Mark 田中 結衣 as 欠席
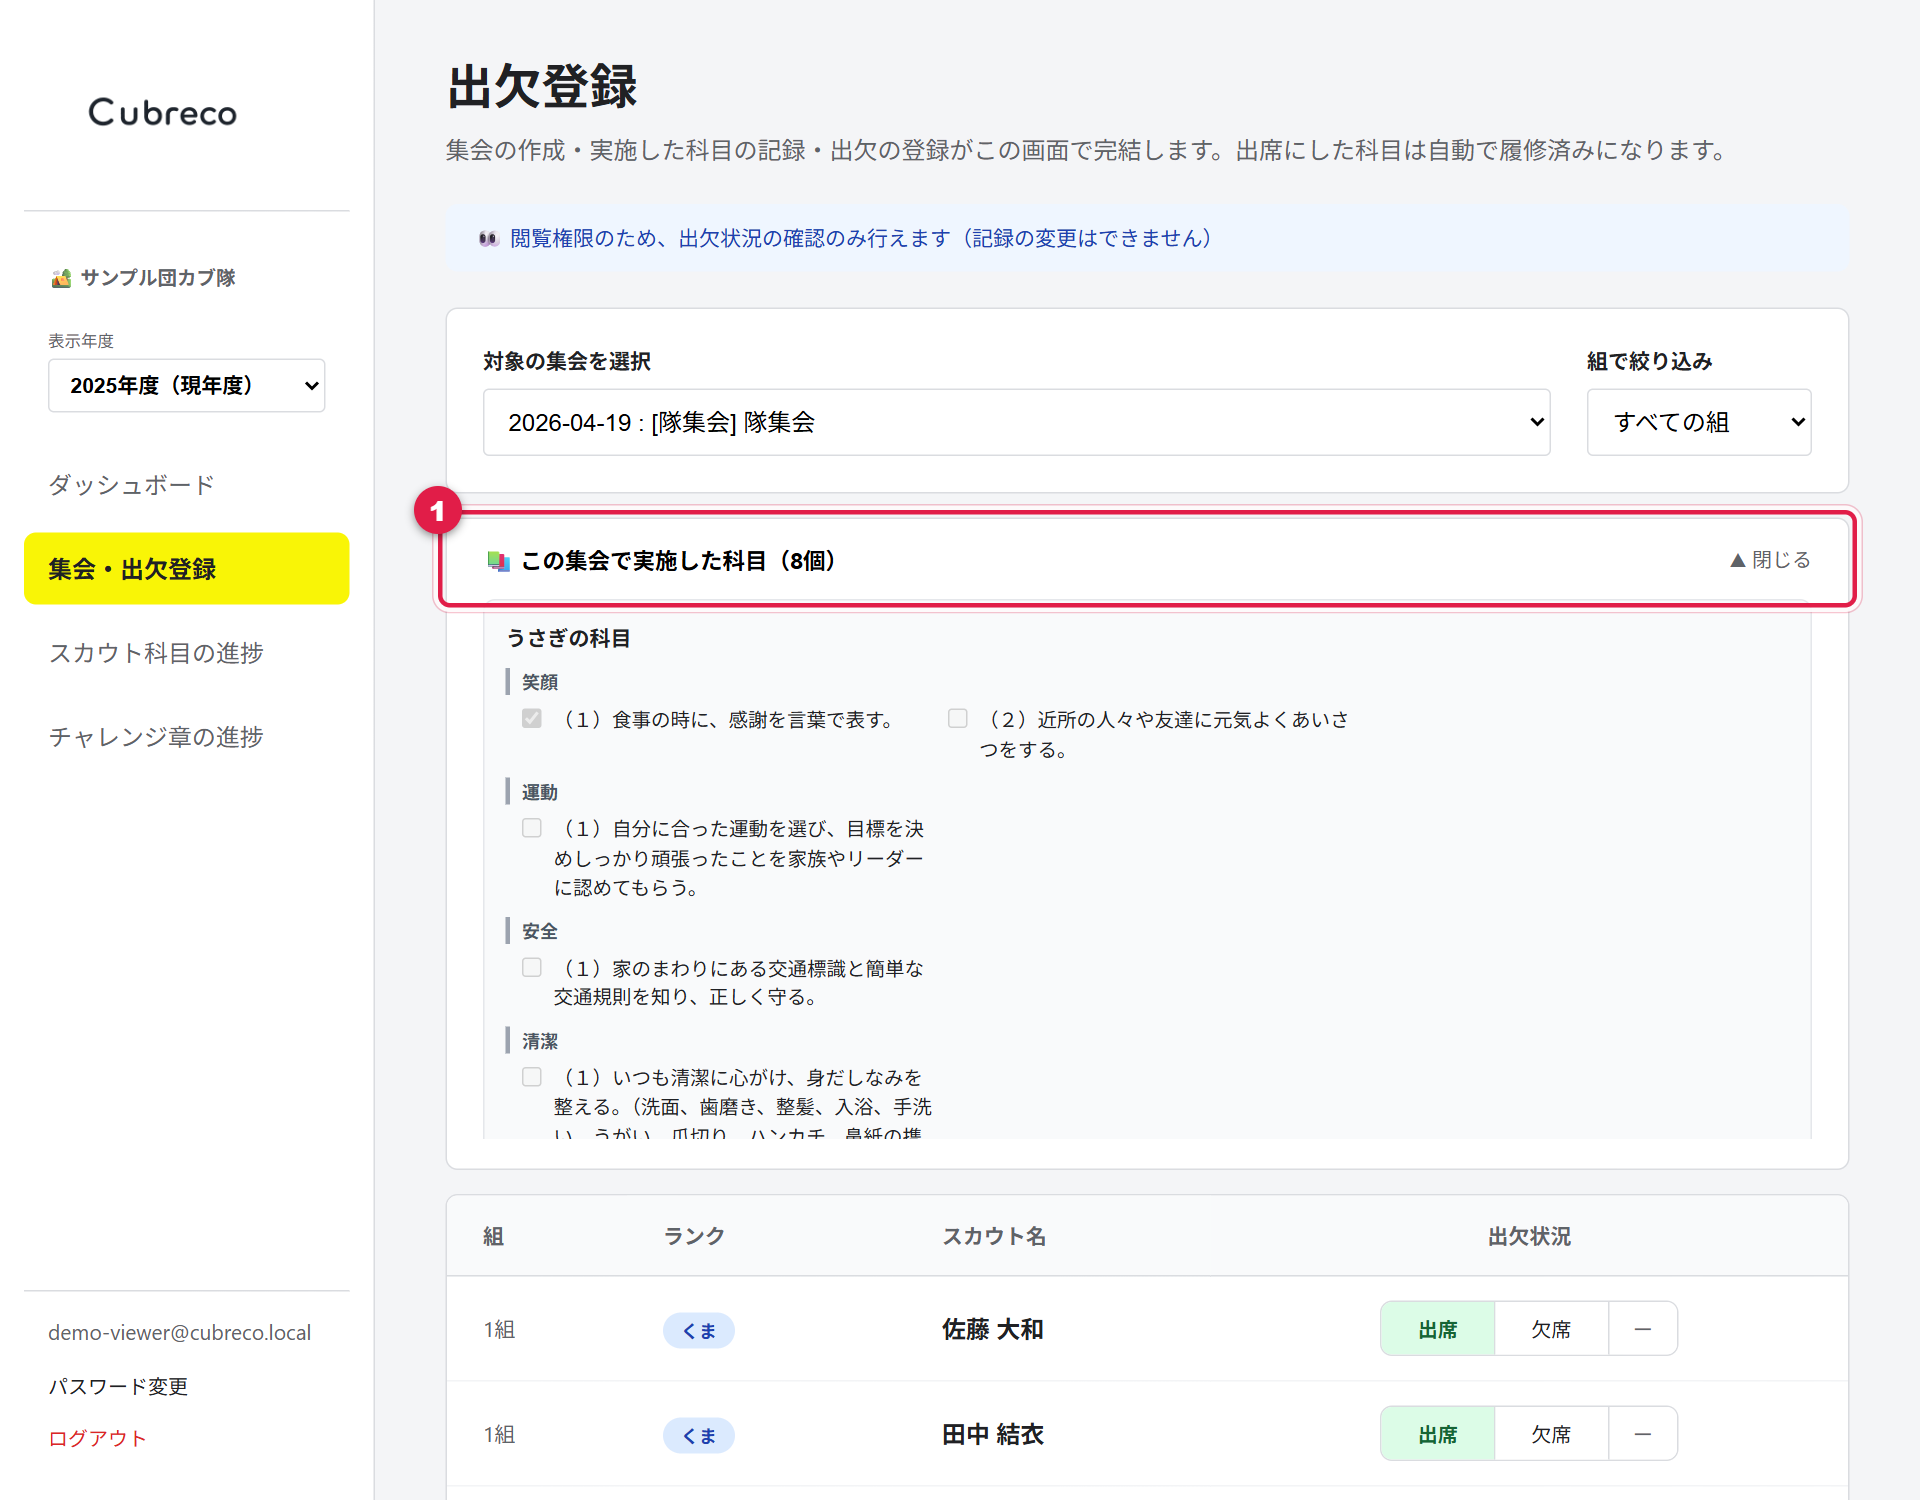This screenshot has height=1500, width=1920. (x=1551, y=1434)
